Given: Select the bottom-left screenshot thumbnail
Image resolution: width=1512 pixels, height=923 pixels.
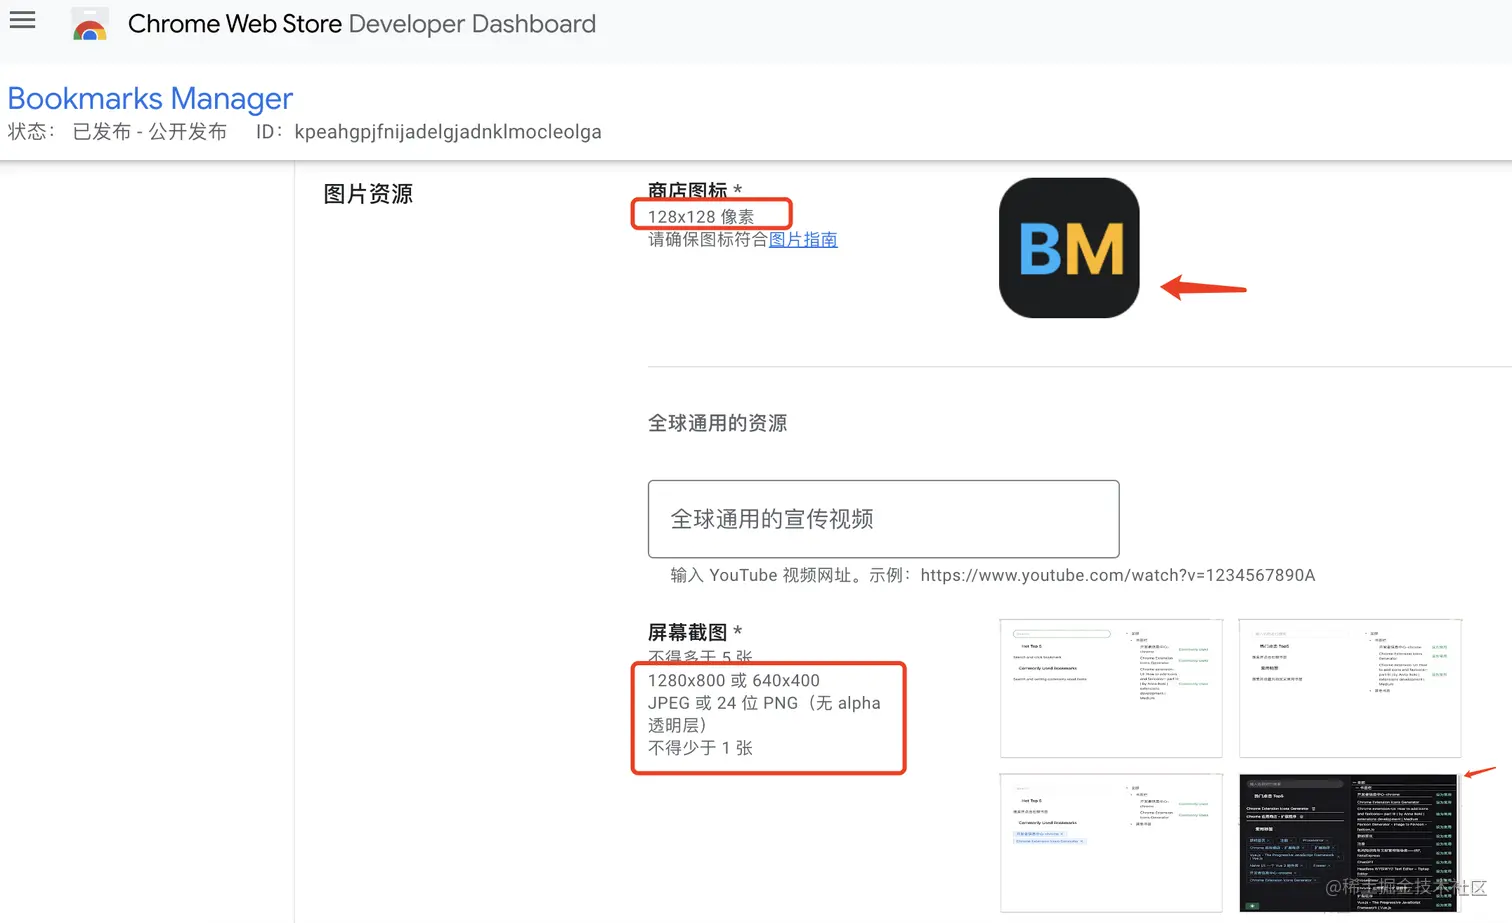Looking at the screenshot, I should pos(1111,843).
